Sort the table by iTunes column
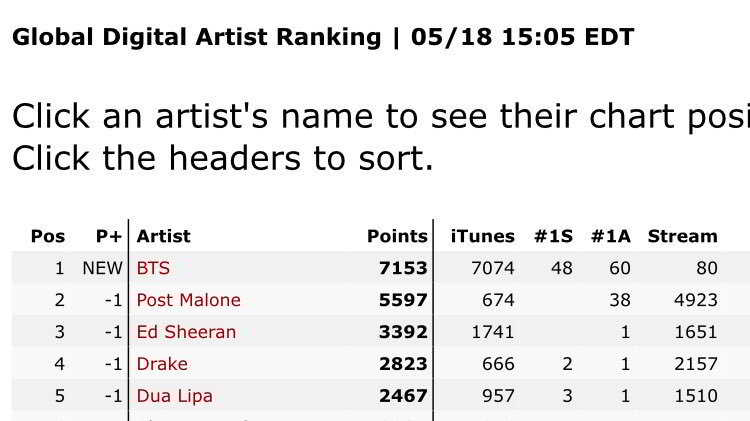 tap(482, 237)
